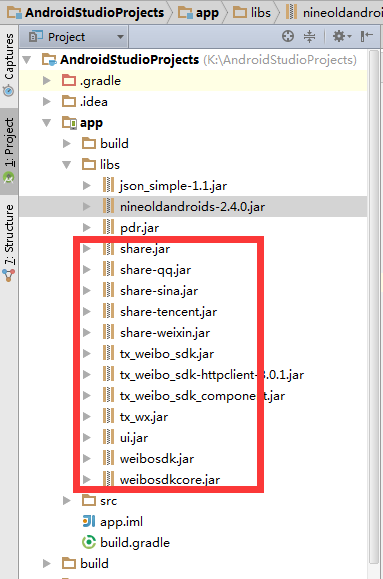Toggle the 1: Project side tab
The height and width of the screenshot is (579, 383).
tap(9, 151)
